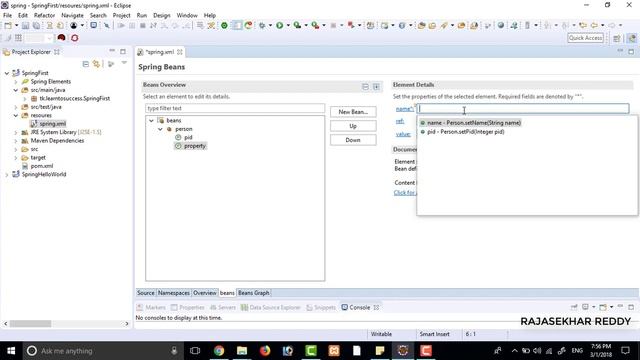640x360 pixels.
Task: Collapse the src/main/java folder
Action: [x=16, y=90]
